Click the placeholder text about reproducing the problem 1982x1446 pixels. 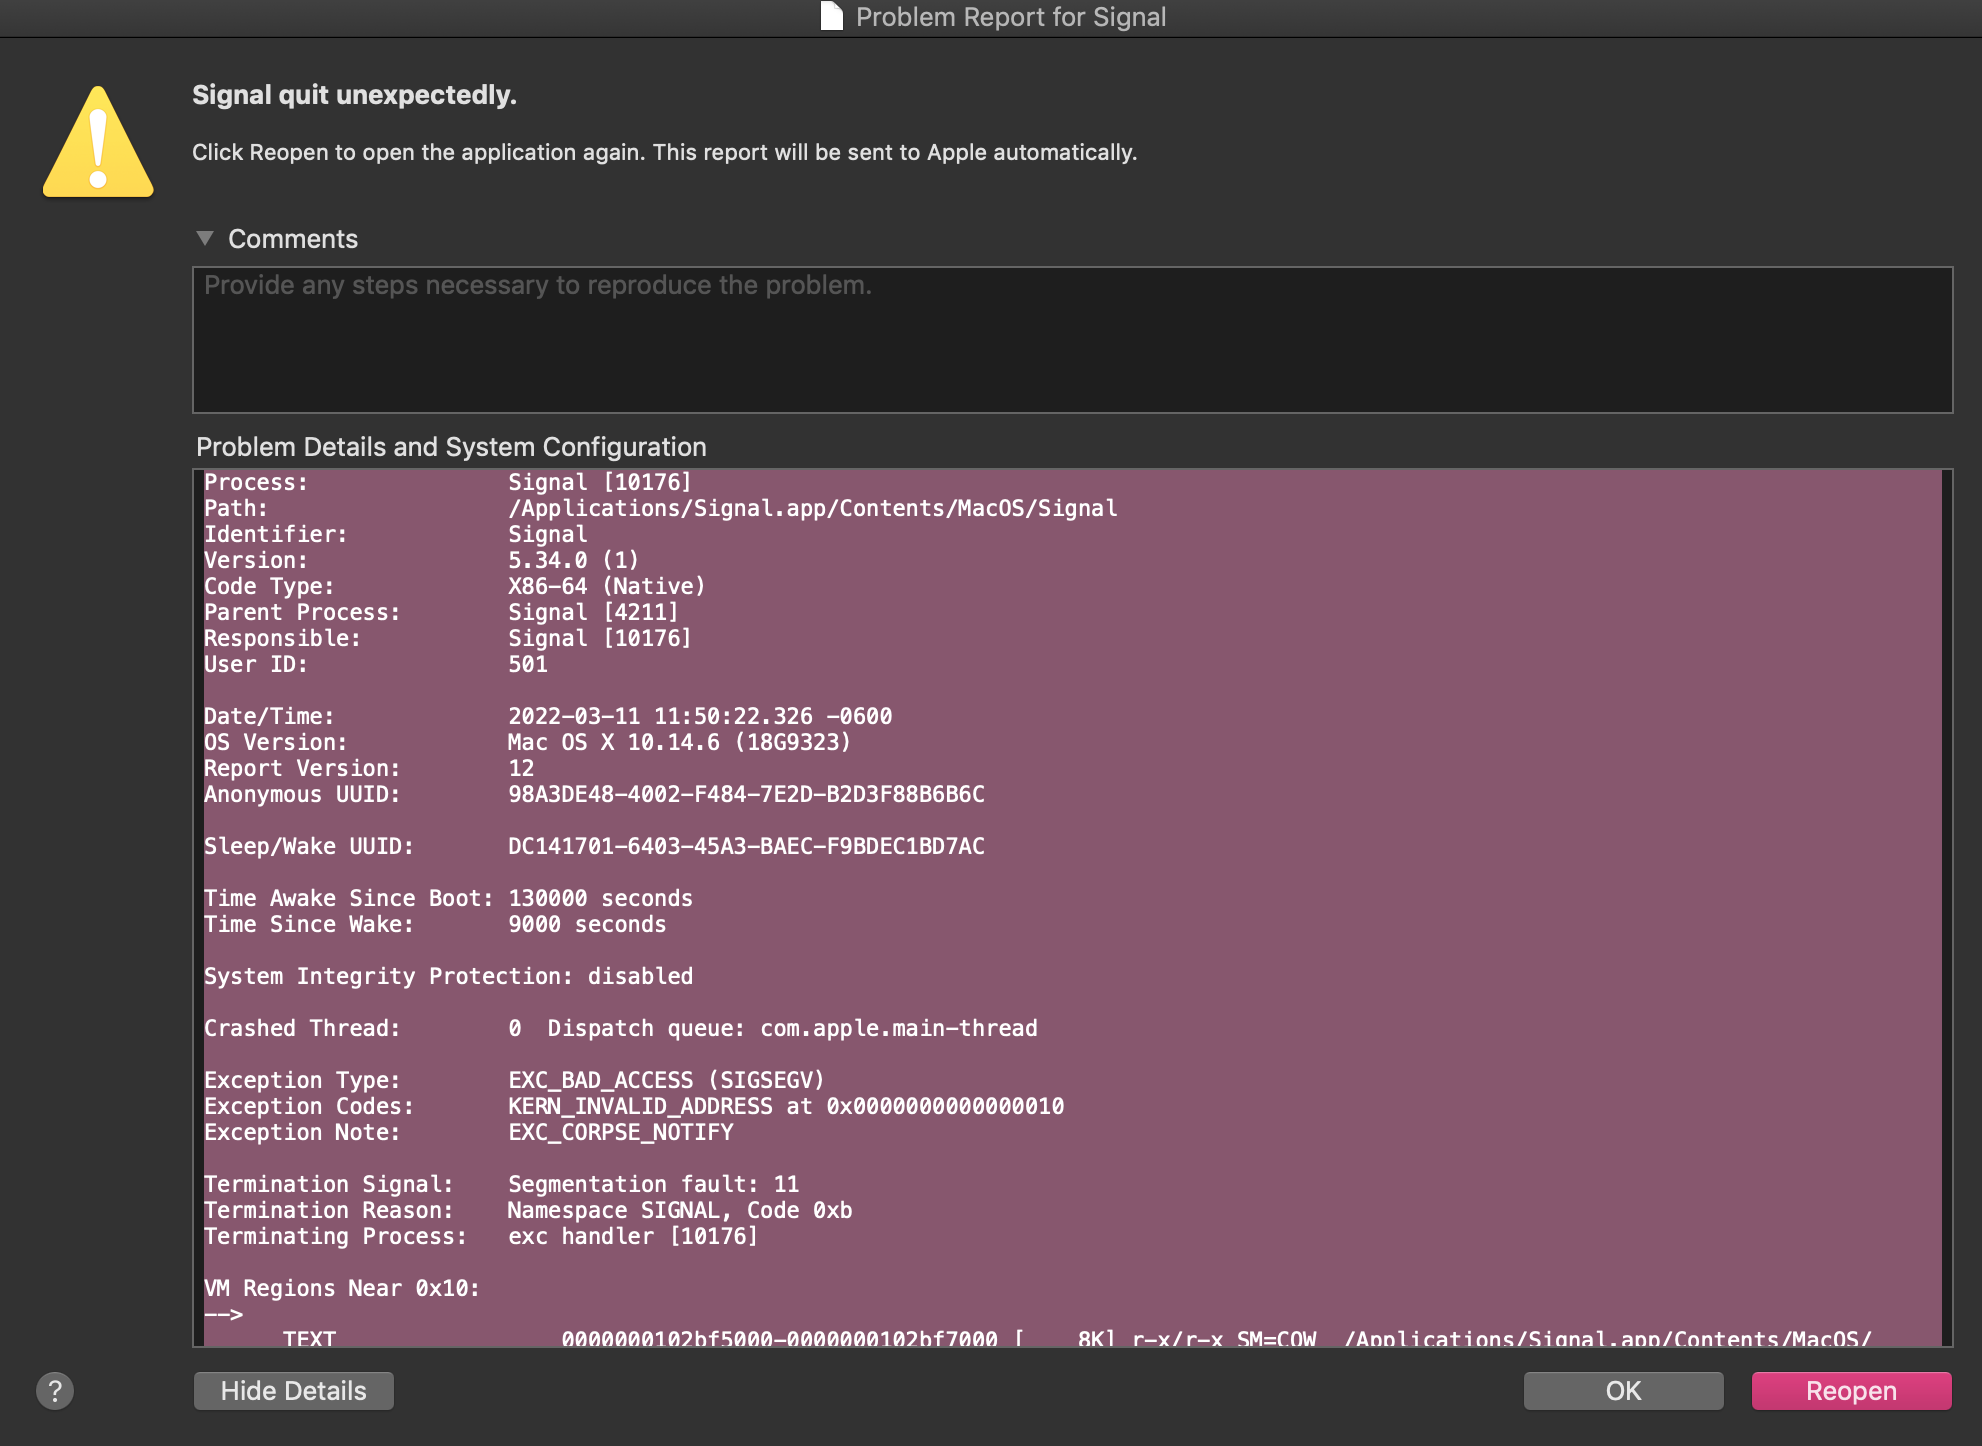[536, 285]
